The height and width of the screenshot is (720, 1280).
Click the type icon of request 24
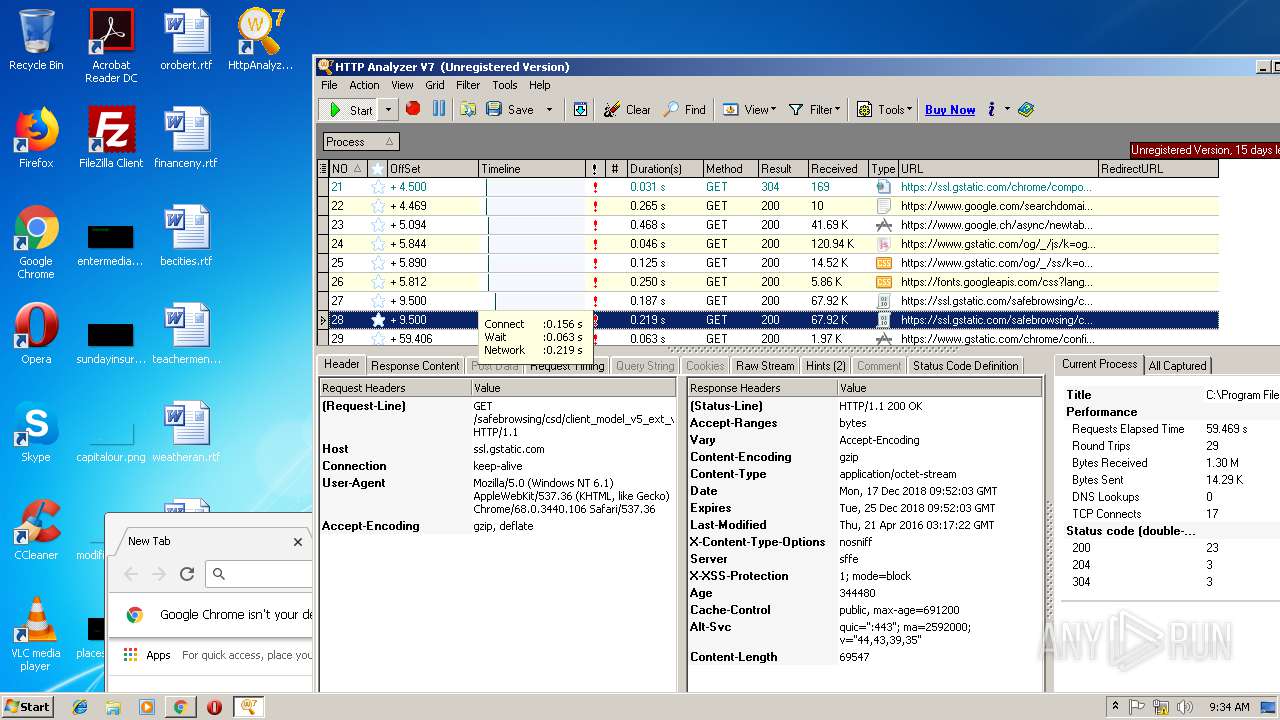tap(883, 244)
